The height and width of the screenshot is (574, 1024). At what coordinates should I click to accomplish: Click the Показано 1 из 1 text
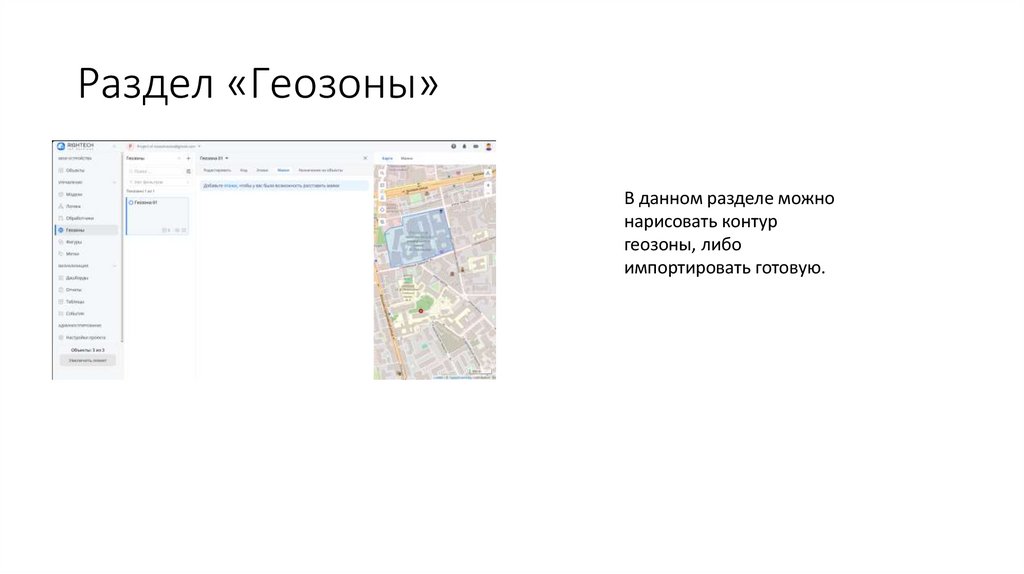140,191
